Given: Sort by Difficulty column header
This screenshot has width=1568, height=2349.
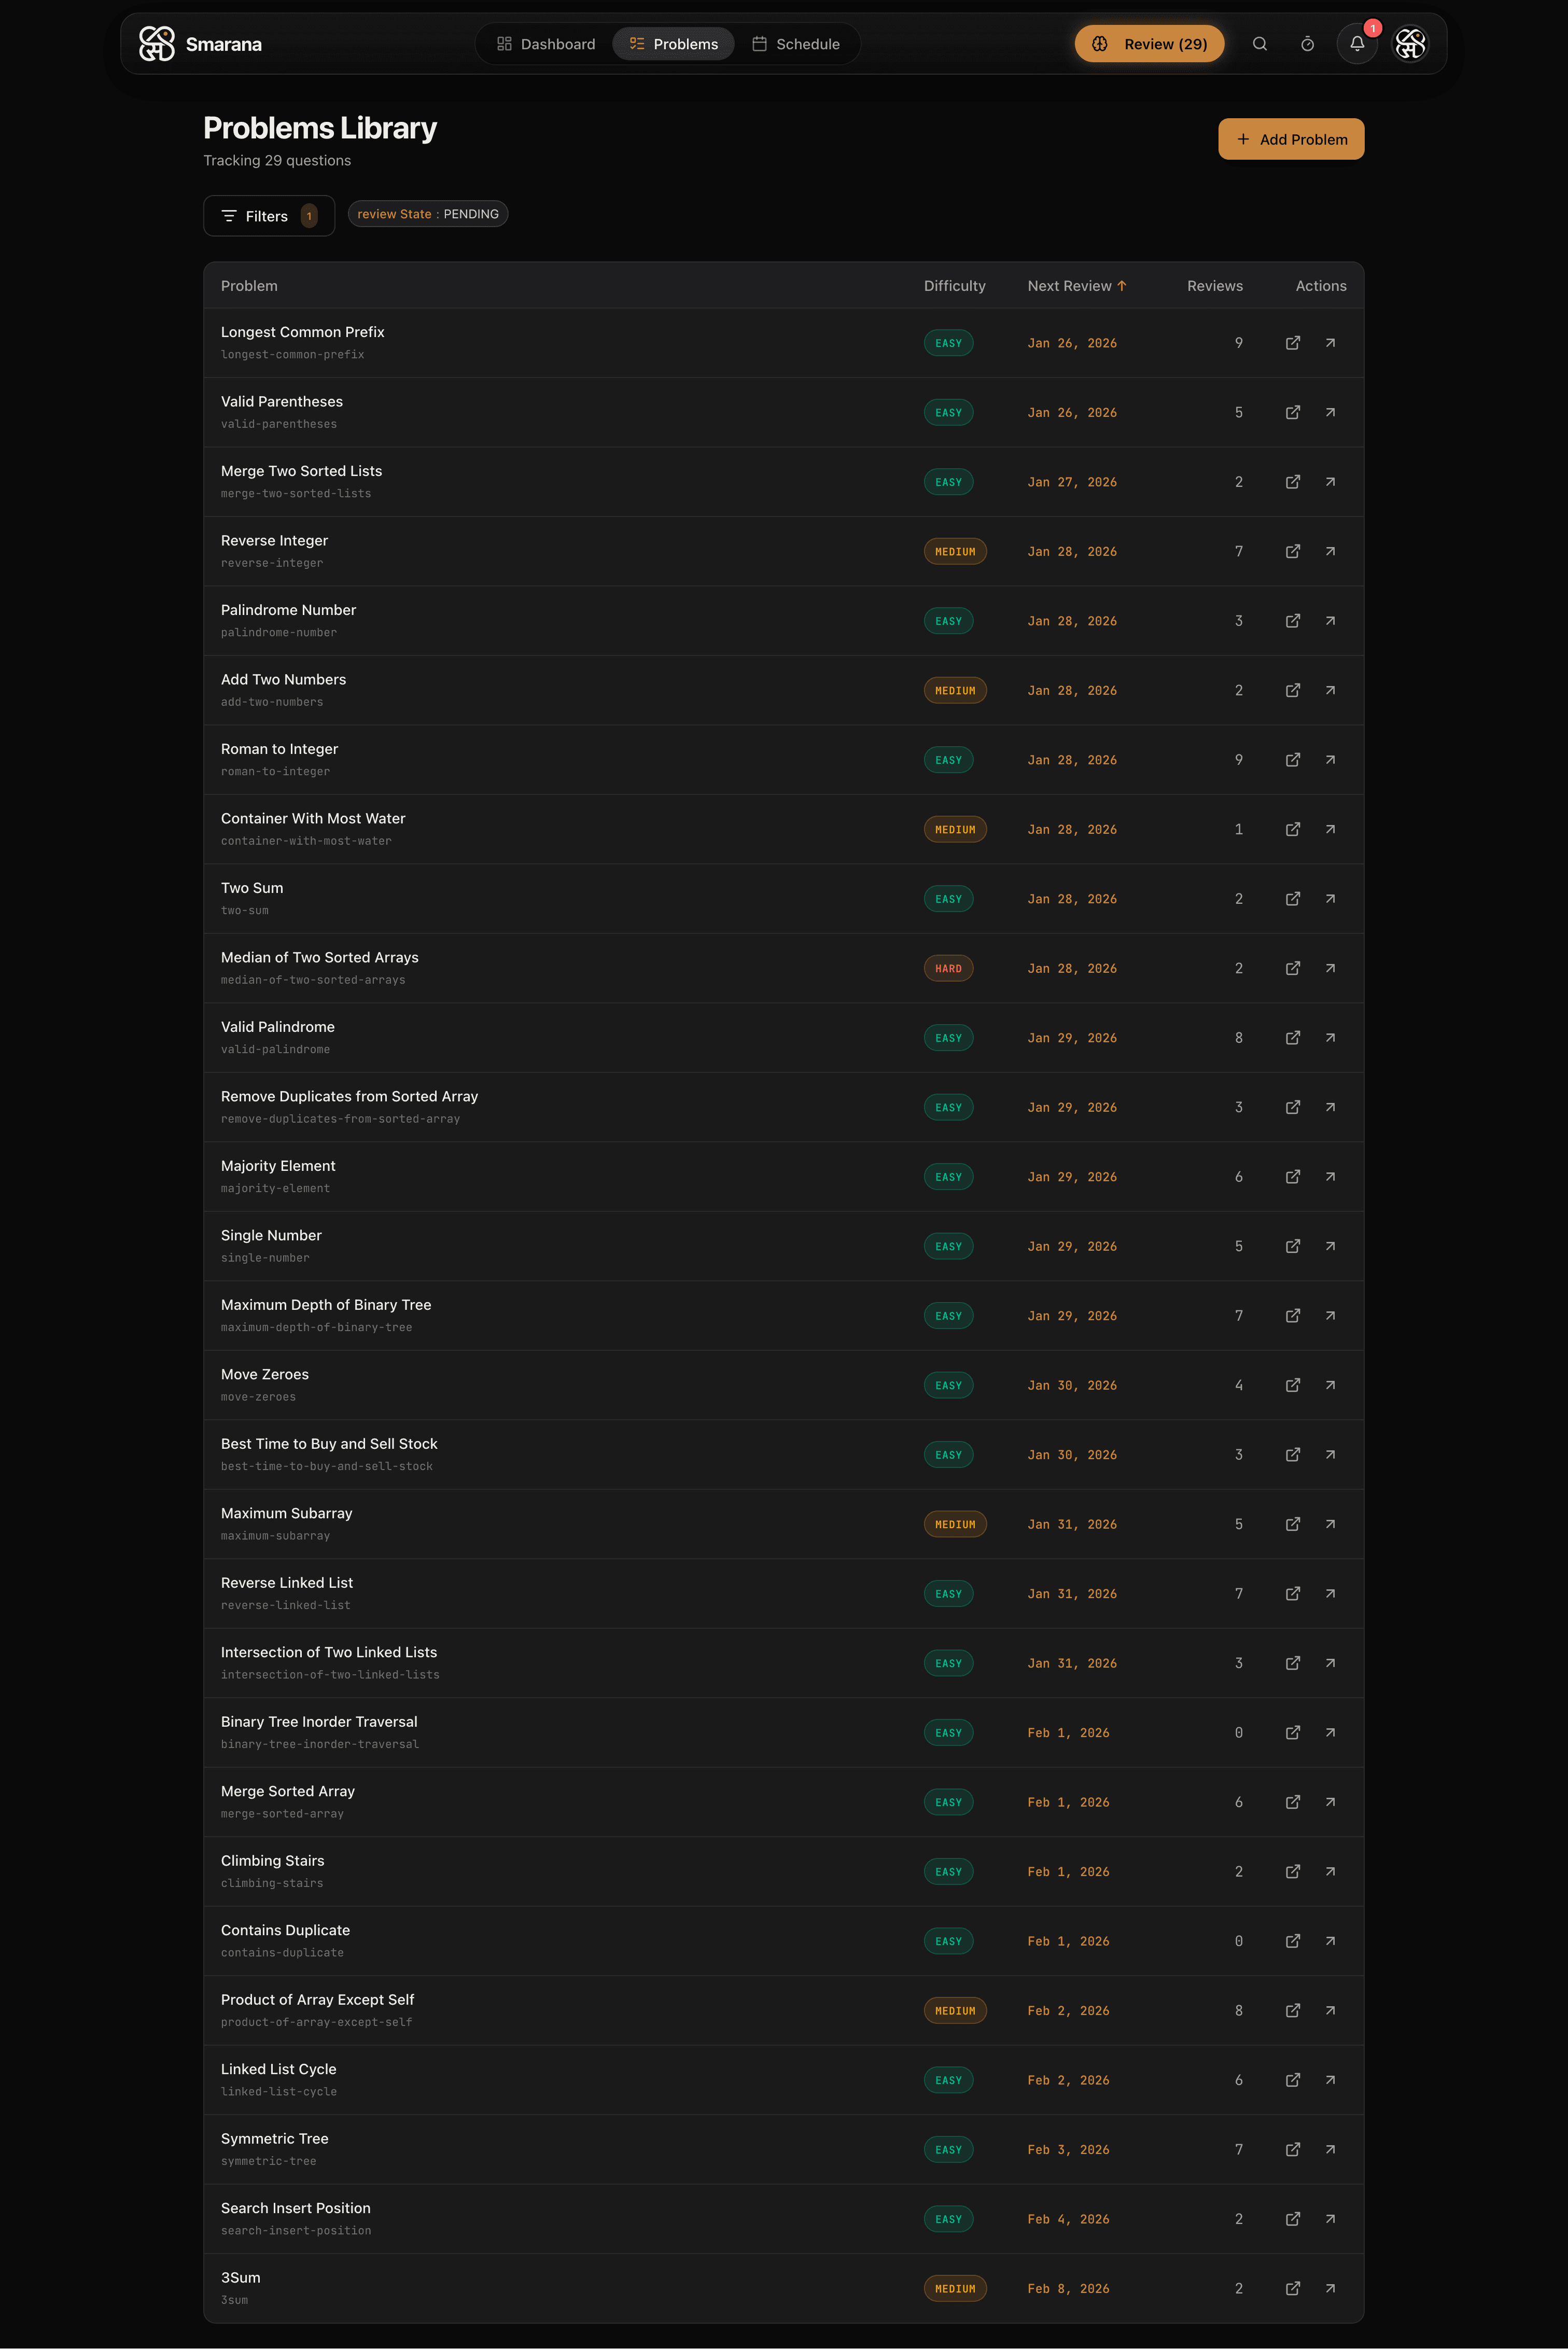Looking at the screenshot, I should pos(954,286).
